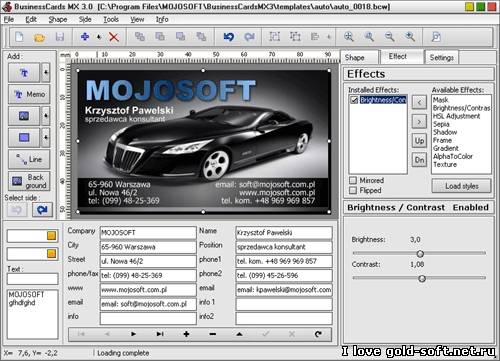This screenshot has height=361, width=500.
Task: Open dropdown arrow beside blue plus icon
Action: (99, 37)
